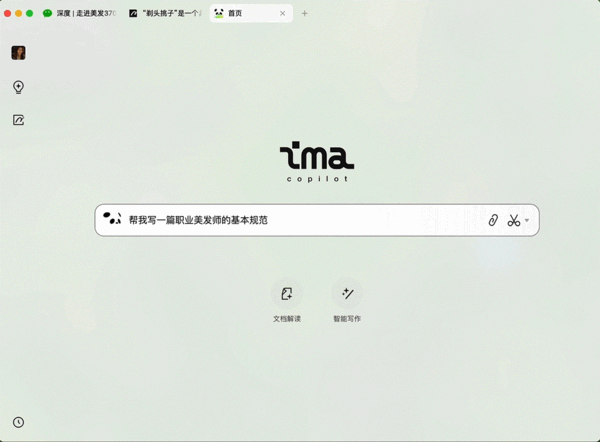Switch to the 深度 | 走进美发 tab
Screen dimensions: 600x442
pos(80,13)
